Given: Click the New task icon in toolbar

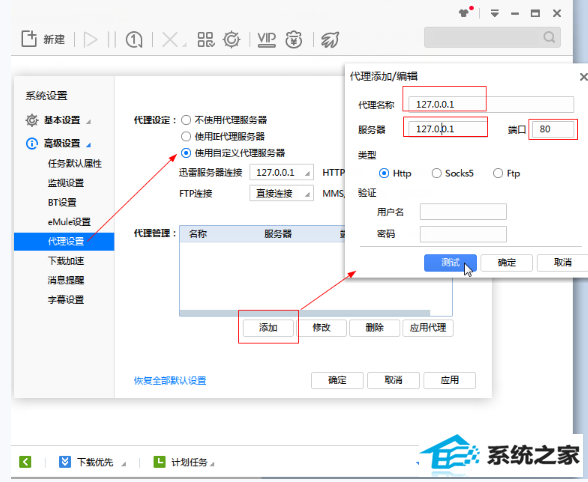Looking at the screenshot, I should (x=29, y=39).
